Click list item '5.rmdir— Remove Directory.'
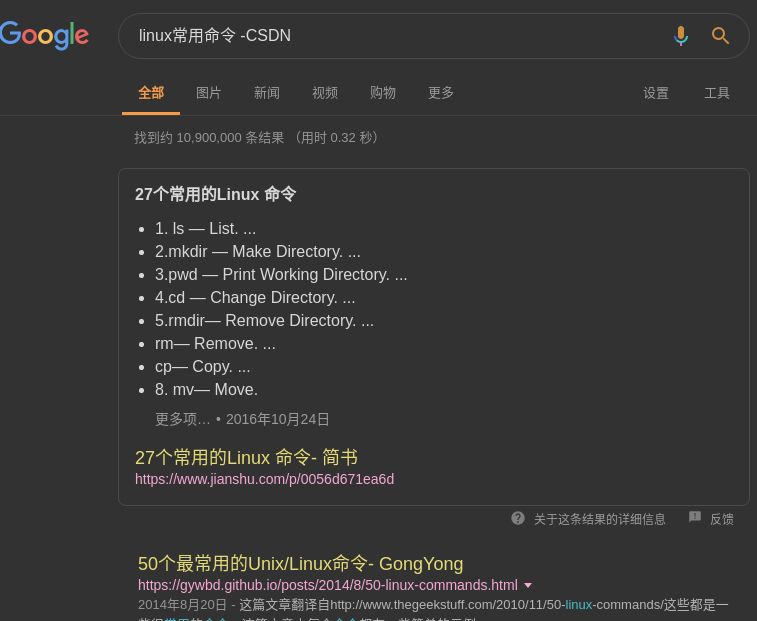Screen dimensions: 757x621 (x=264, y=321)
